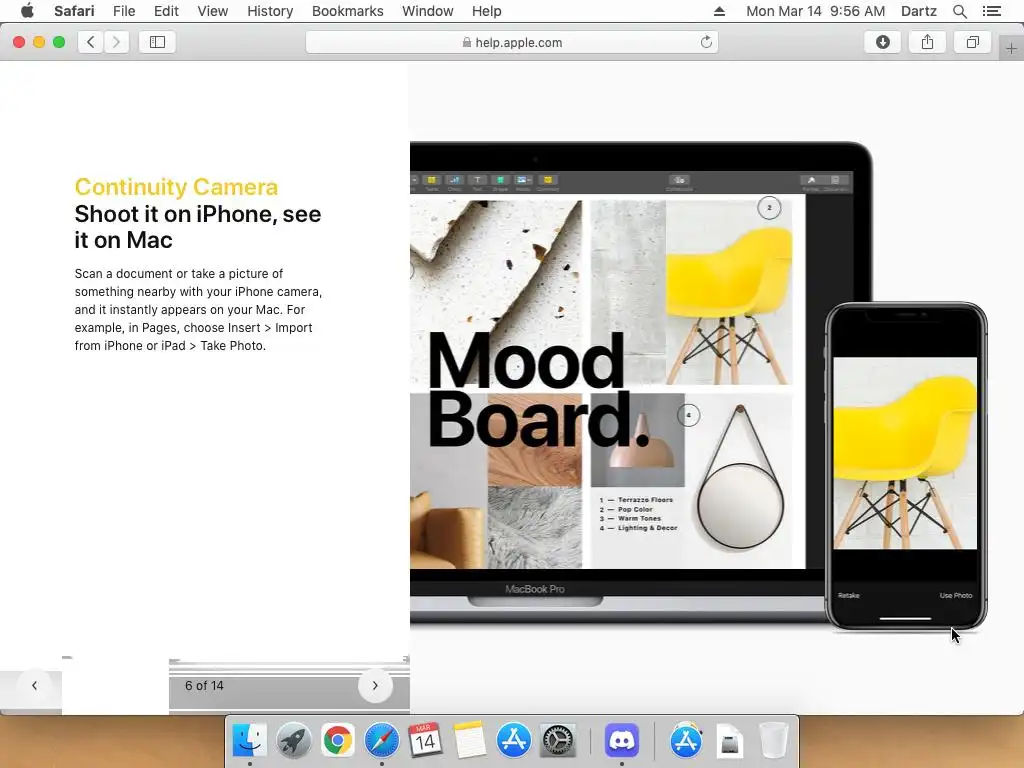This screenshot has width=1024, height=768.
Task: Open Google Chrome from the Dock
Action: (x=337, y=741)
